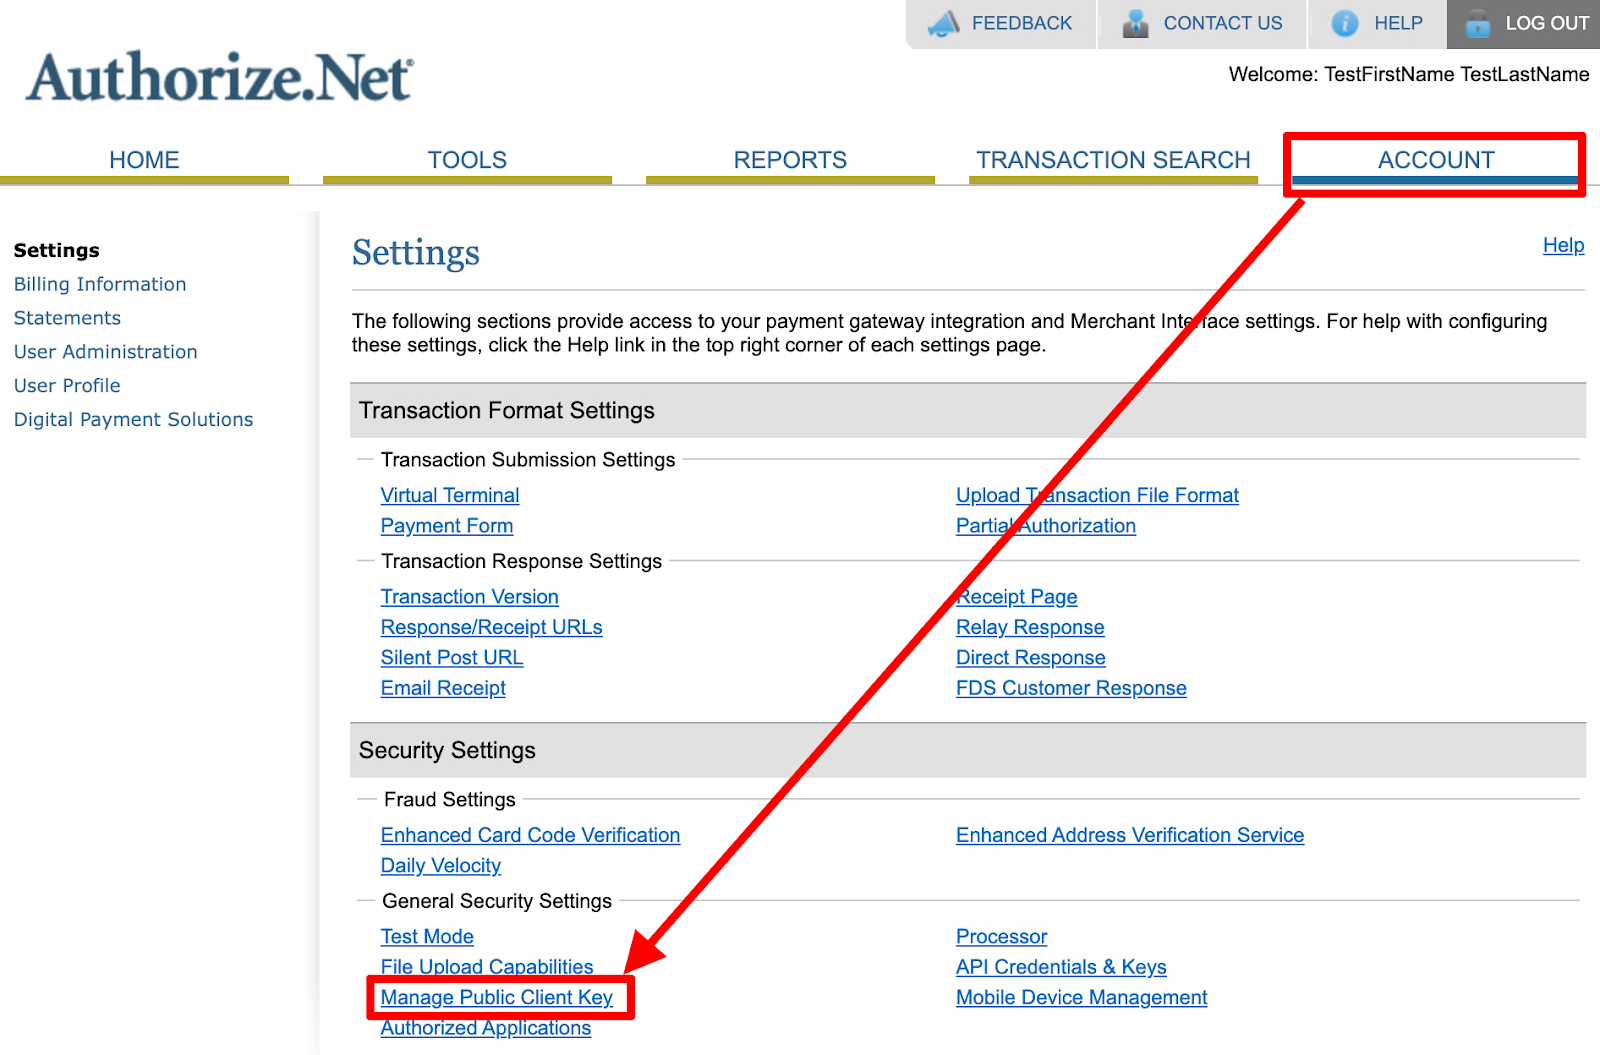Click the Contact Us person icon
Screen dimensions: 1600x1055
(1135, 23)
